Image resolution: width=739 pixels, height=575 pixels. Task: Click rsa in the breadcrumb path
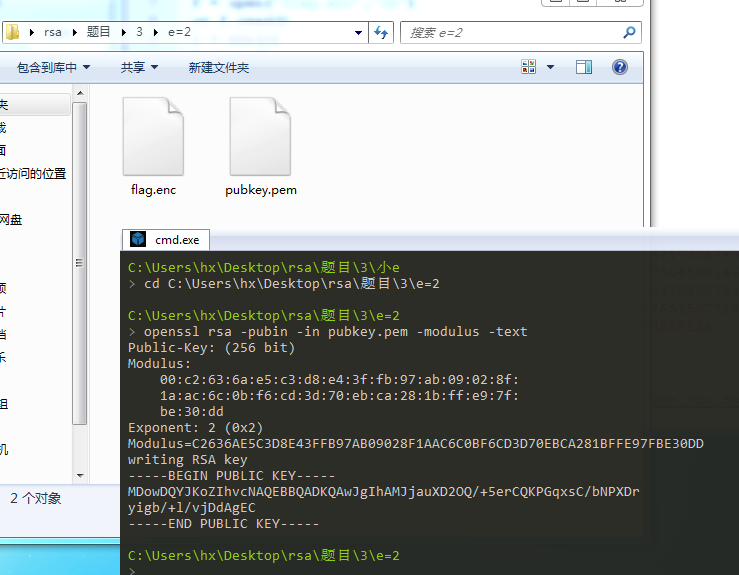(x=53, y=33)
